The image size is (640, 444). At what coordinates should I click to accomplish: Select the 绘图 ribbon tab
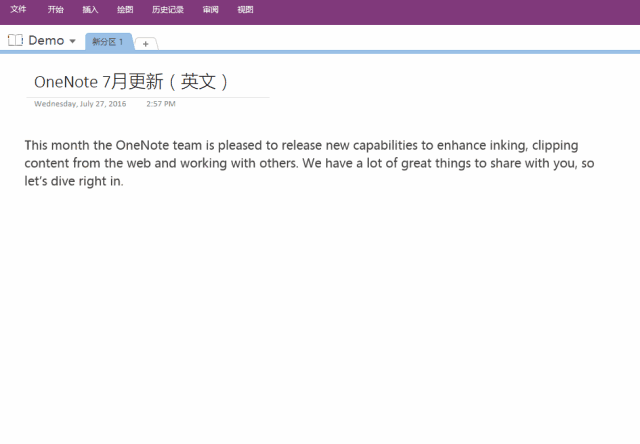tap(125, 9)
